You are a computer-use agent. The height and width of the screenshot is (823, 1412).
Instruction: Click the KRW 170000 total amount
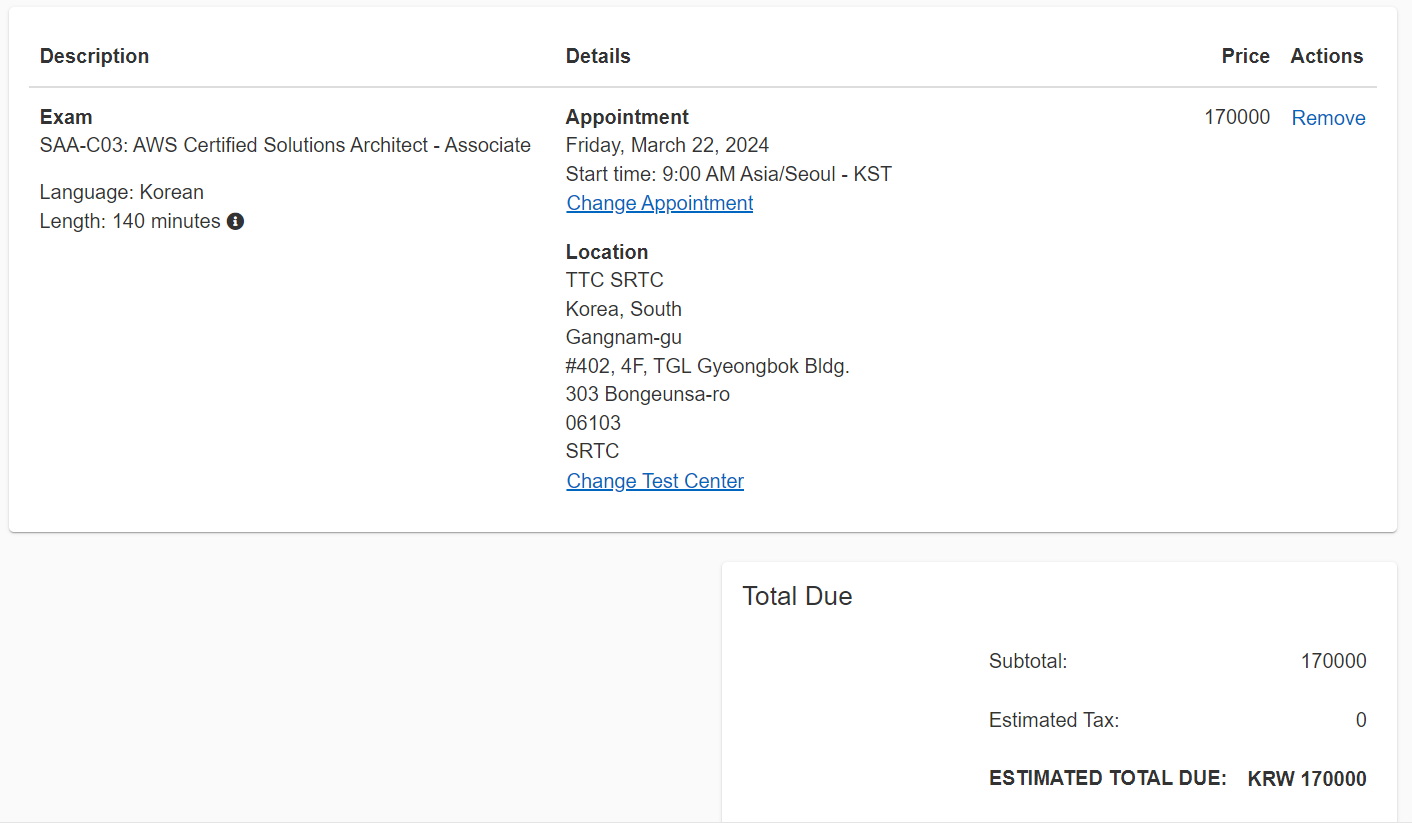(1306, 779)
